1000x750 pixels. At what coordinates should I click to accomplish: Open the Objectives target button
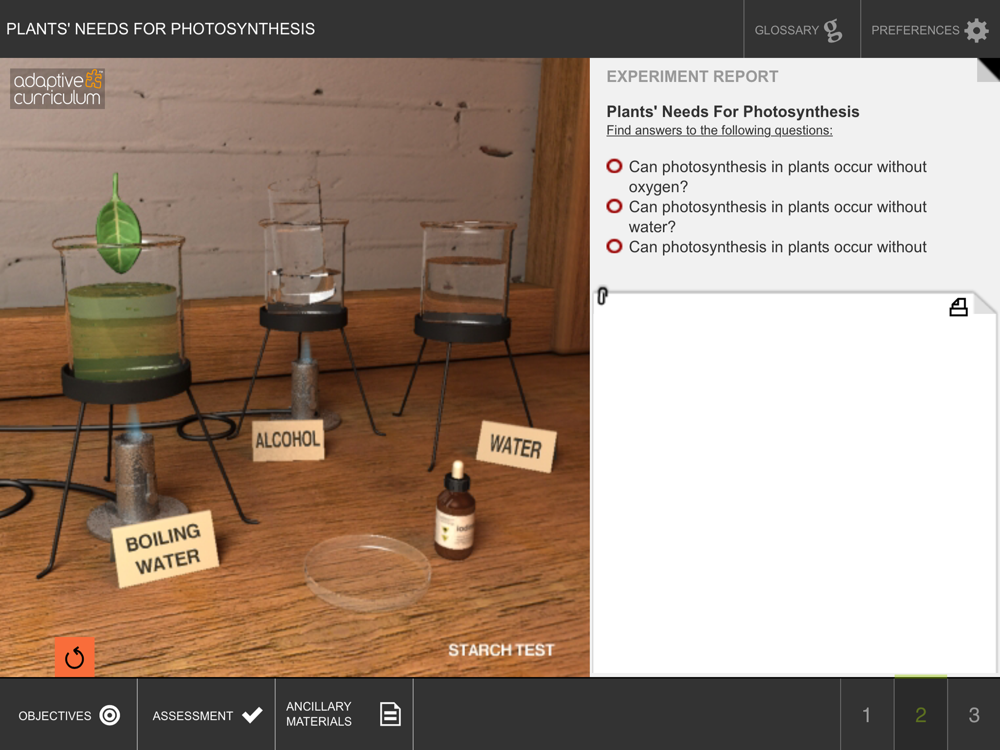pos(68,715)
